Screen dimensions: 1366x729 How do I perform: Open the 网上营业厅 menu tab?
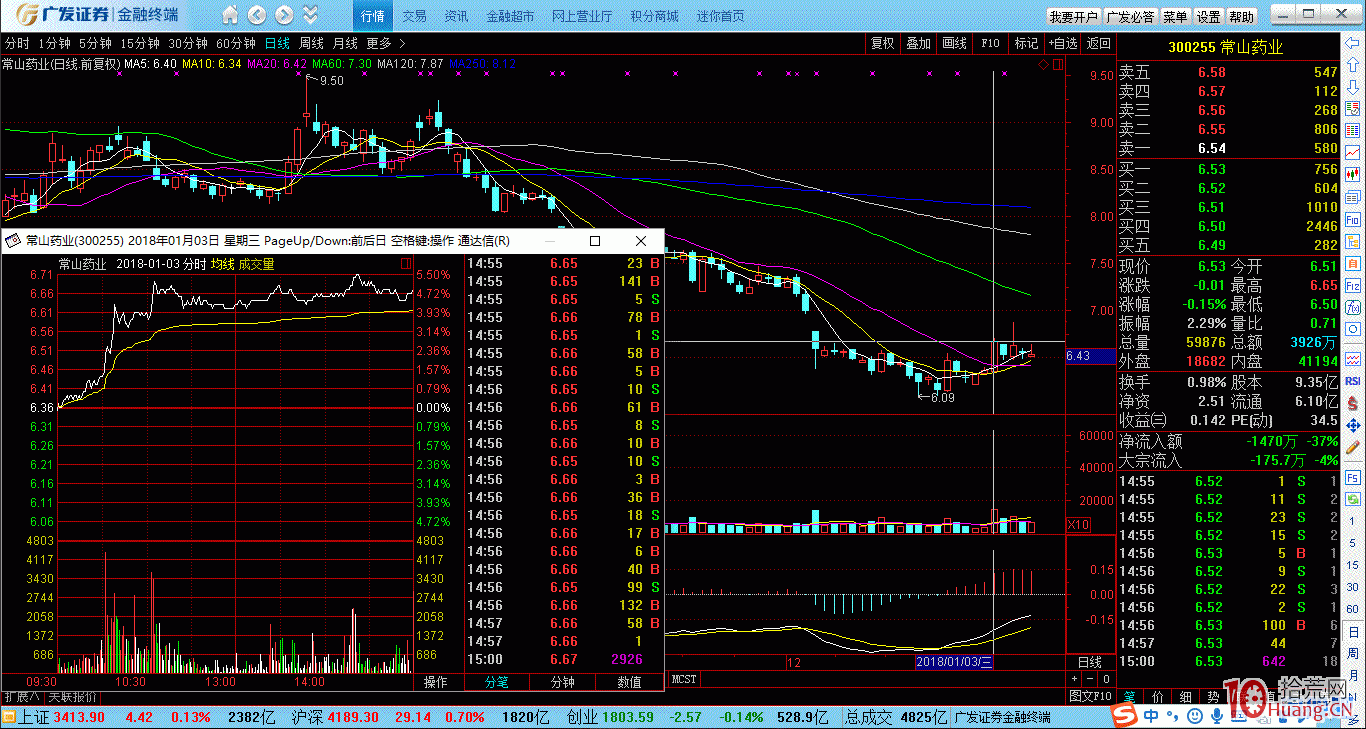pos(582,16)
